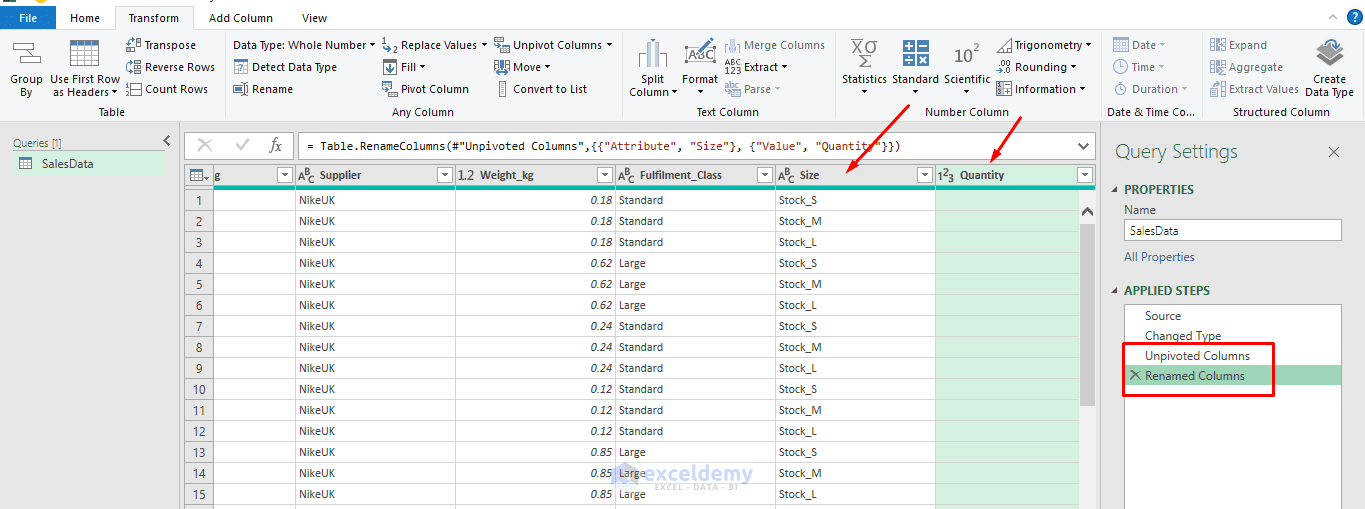Open the File tab

click(x=28, y=18)
